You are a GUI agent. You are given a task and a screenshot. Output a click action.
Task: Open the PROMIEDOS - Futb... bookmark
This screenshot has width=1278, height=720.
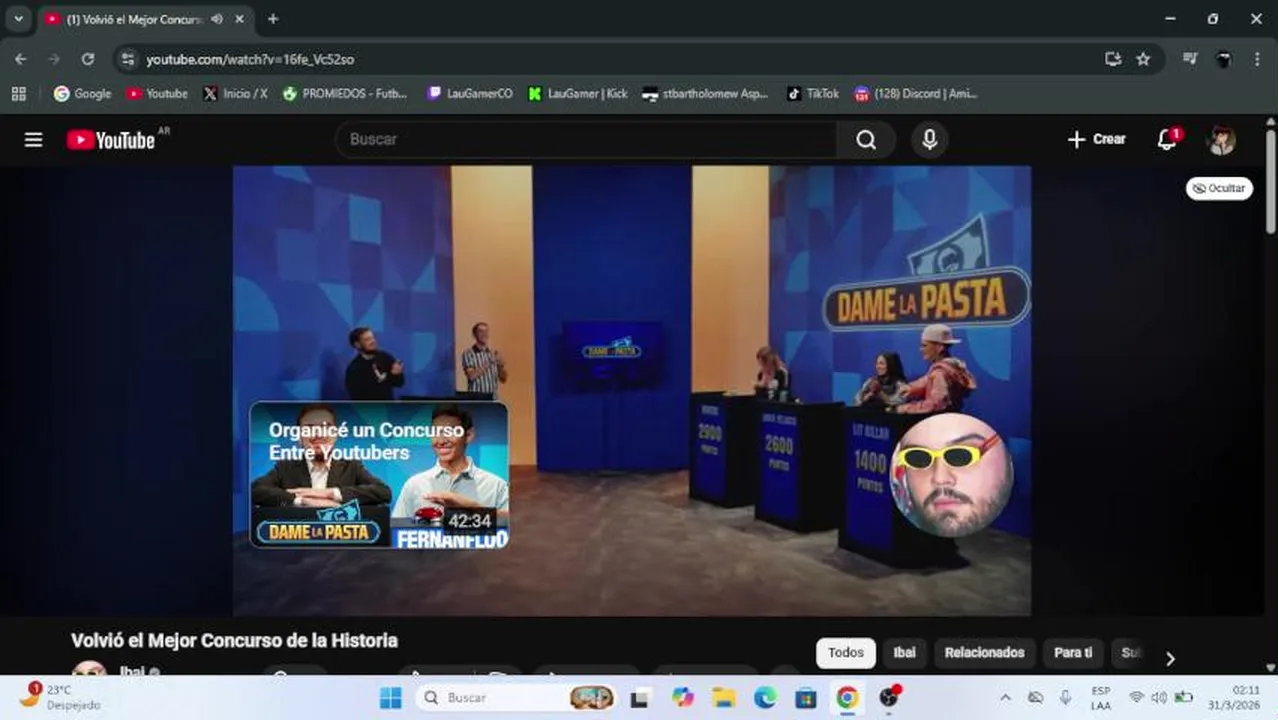point(345,93)
